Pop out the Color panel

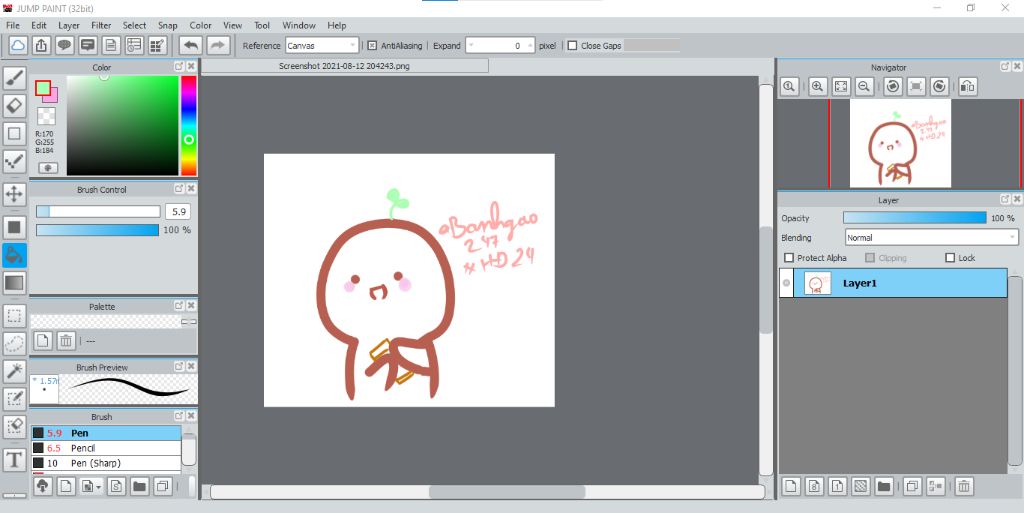(x=179, y=67)
